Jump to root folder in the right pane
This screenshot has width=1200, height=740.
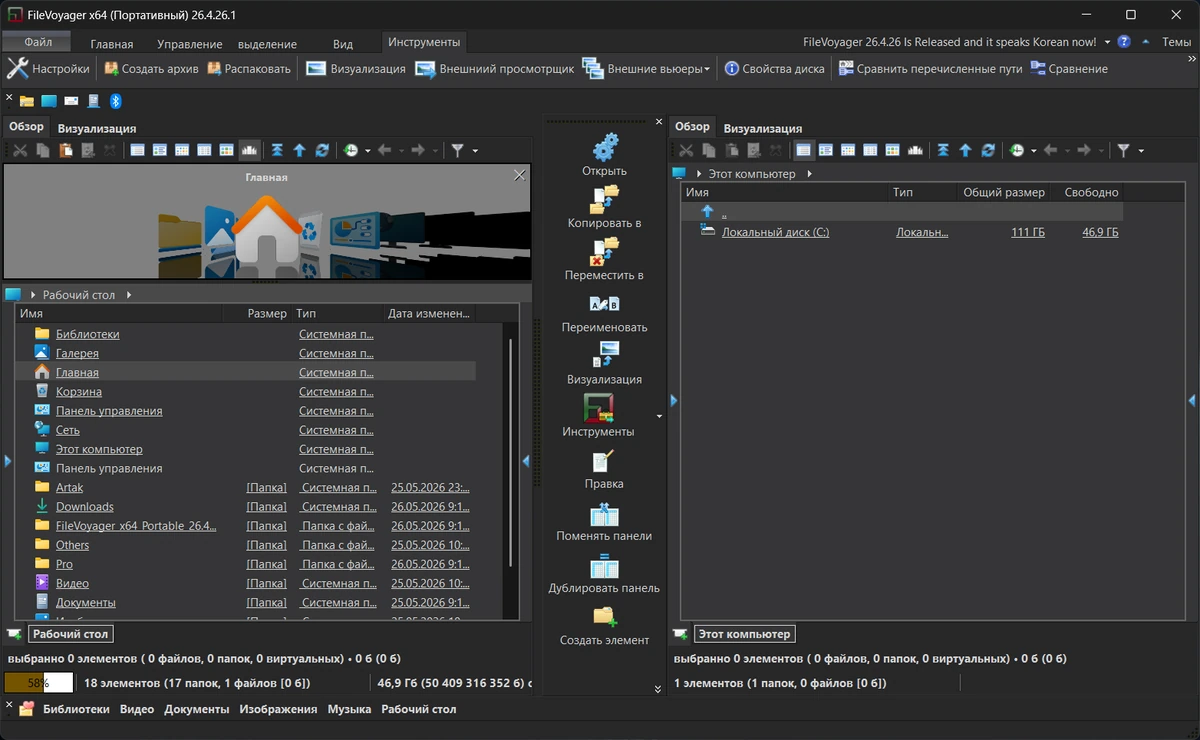pyautogui.click(x=943, y=150)
